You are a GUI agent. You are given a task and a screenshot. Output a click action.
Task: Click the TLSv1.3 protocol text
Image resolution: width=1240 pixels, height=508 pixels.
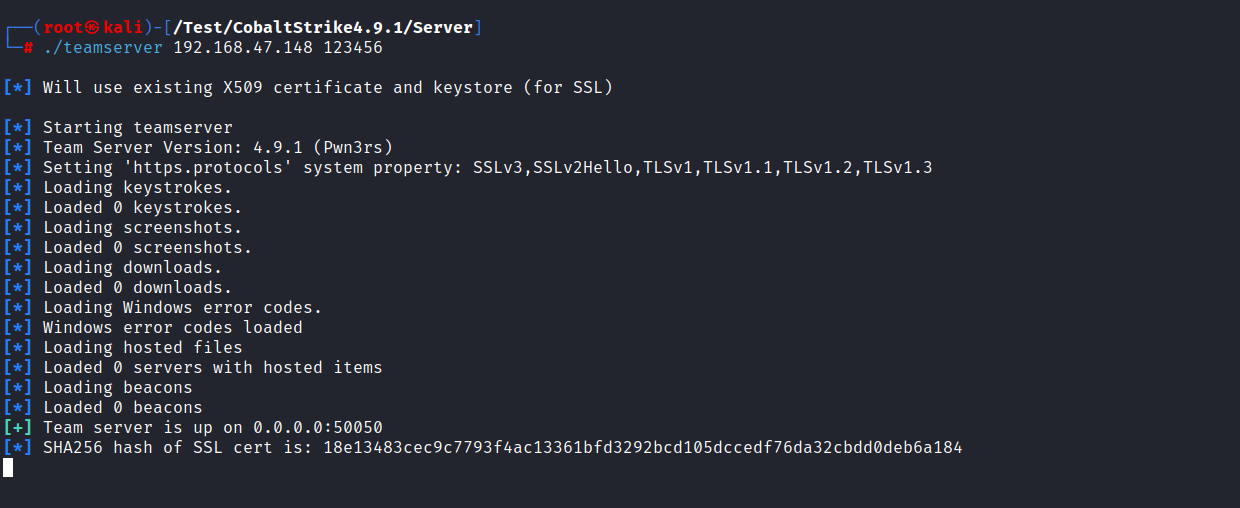[898, 168]
